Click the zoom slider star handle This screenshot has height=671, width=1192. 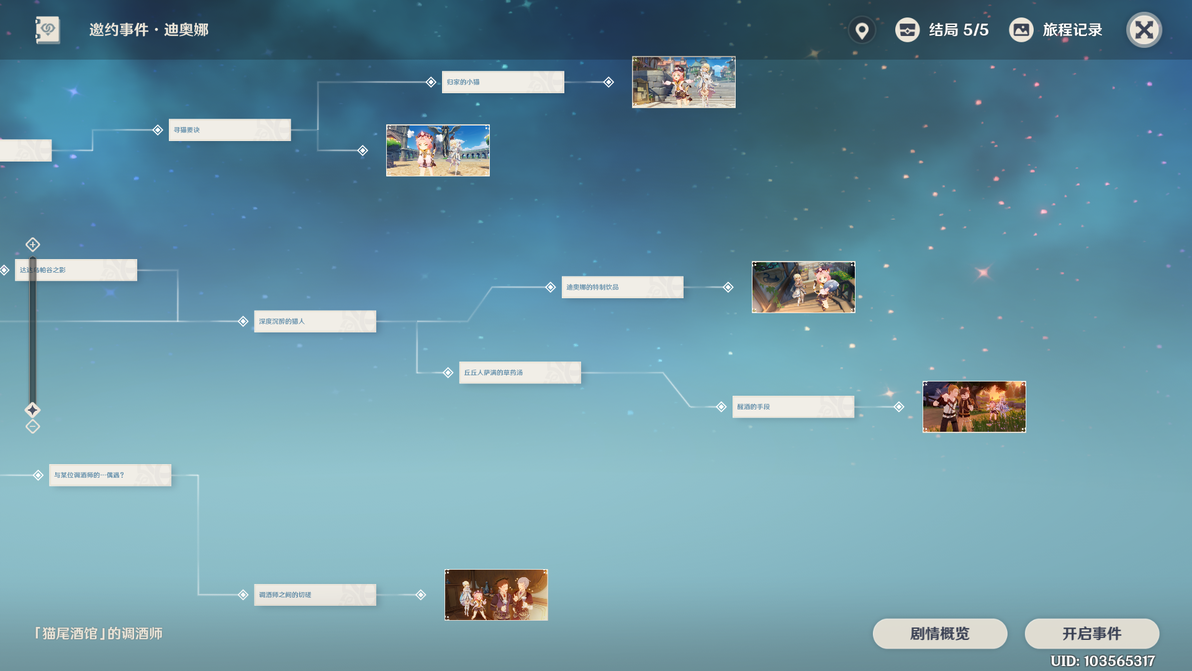[x=33, y=410]
